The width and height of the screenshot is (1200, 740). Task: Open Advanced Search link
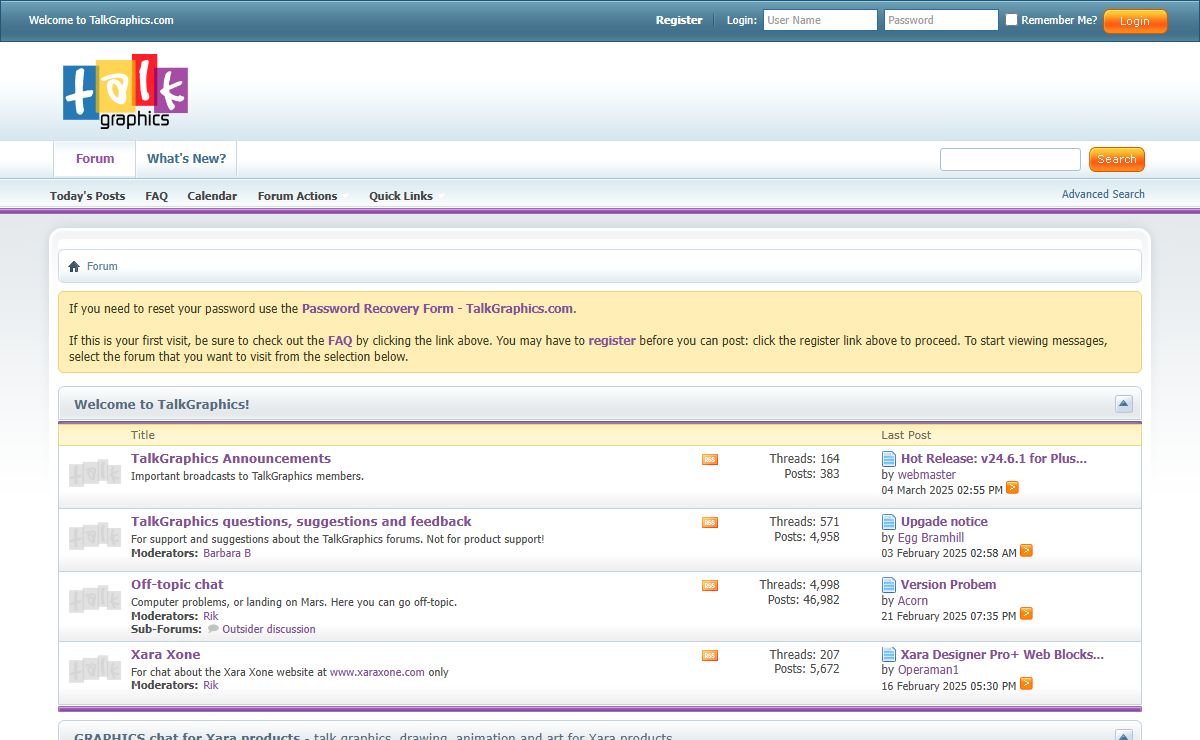tap(1103, 194)
